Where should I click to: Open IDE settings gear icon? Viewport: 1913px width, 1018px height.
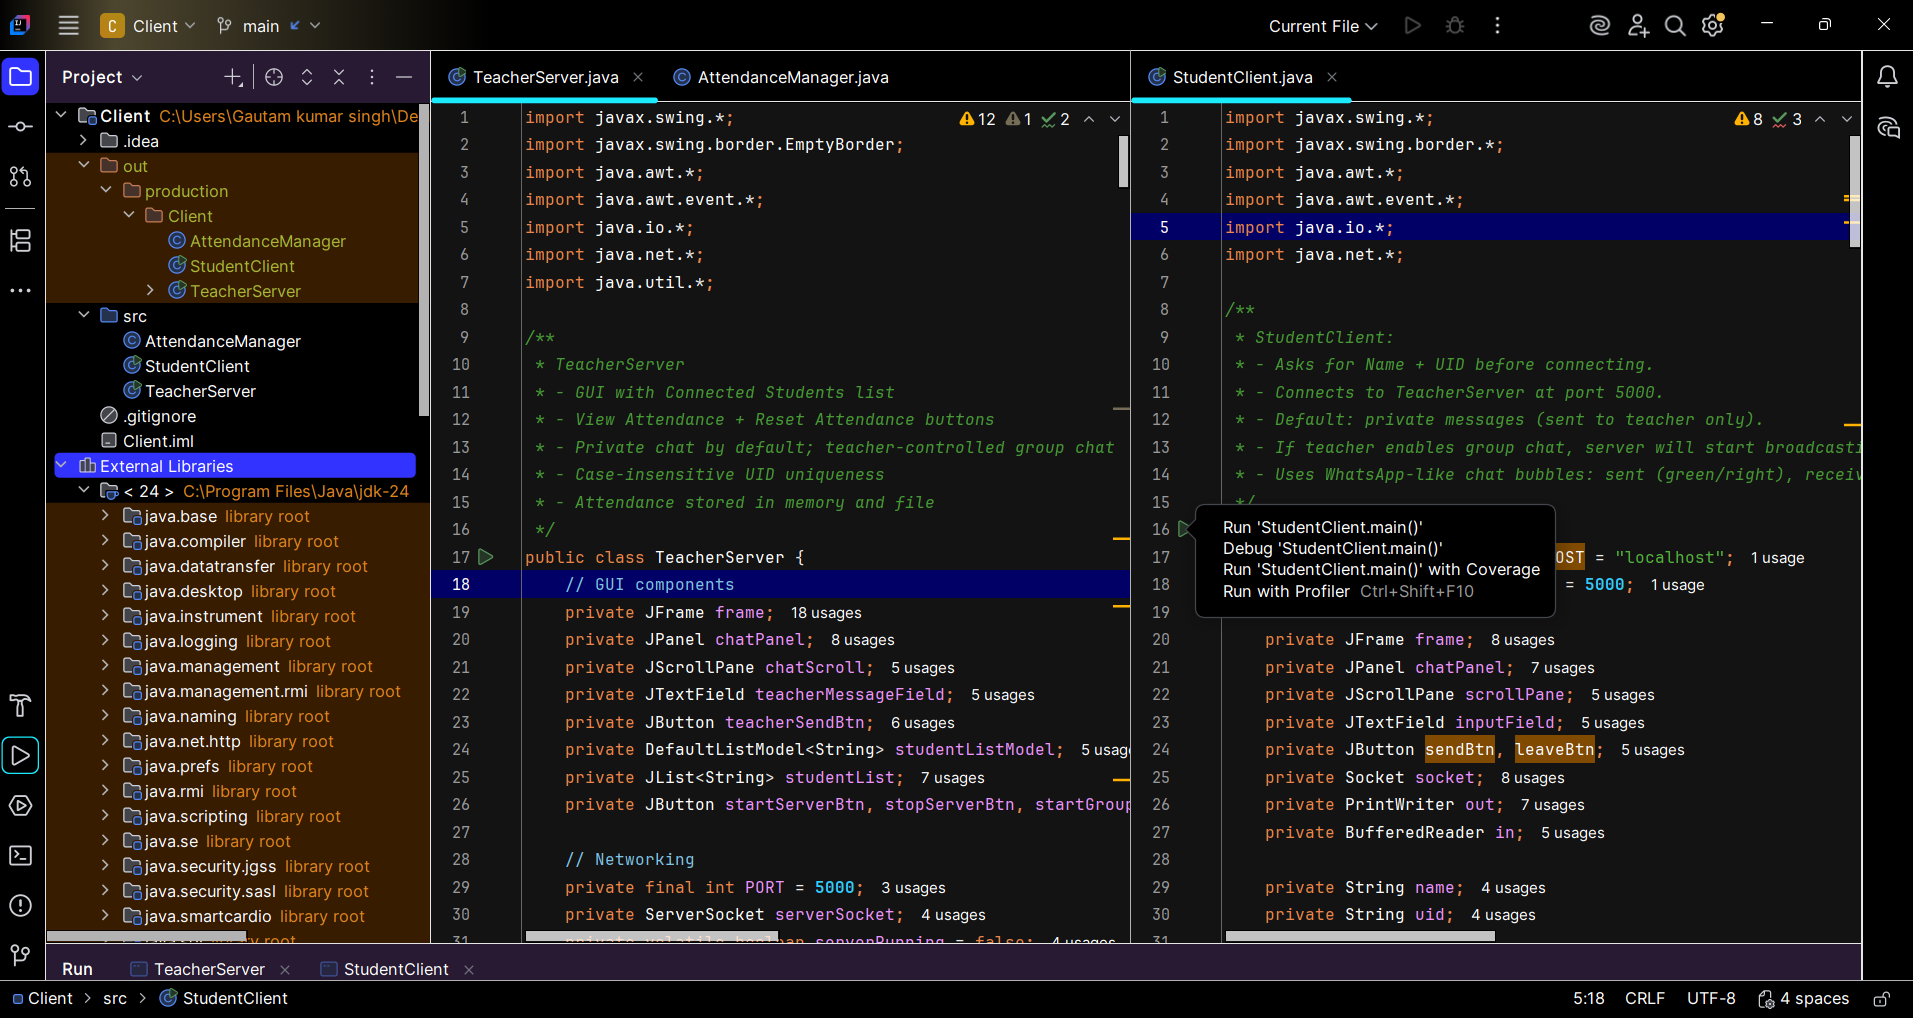point(1713,26)
